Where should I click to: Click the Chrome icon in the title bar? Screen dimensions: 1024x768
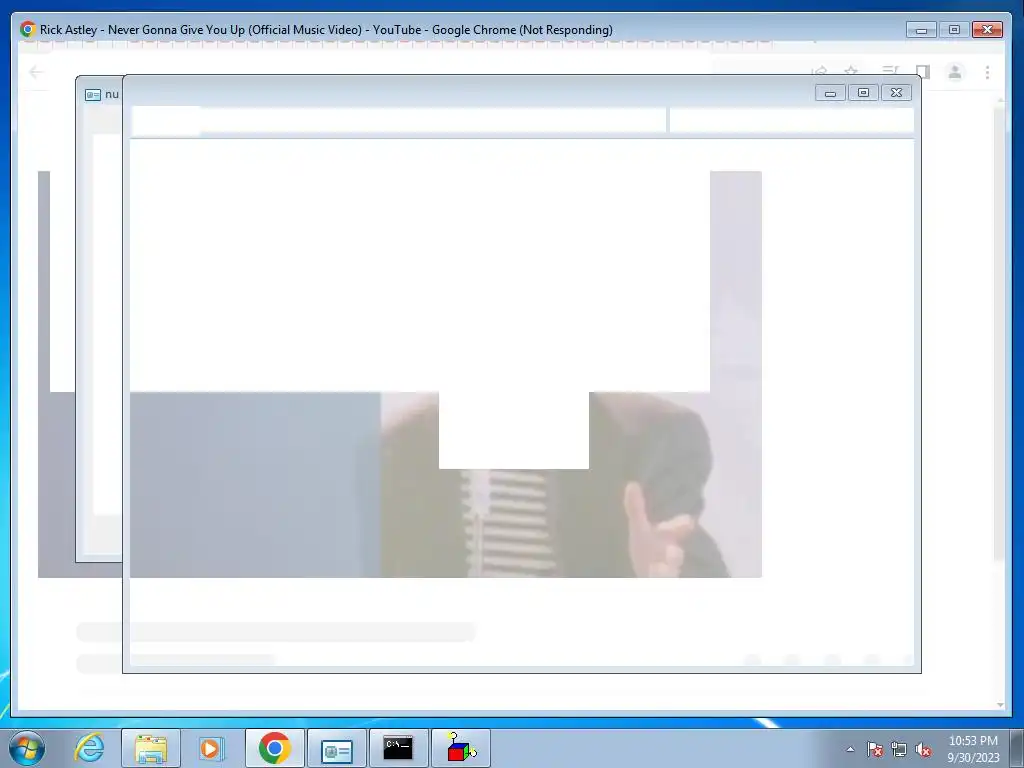coord(27,29)
